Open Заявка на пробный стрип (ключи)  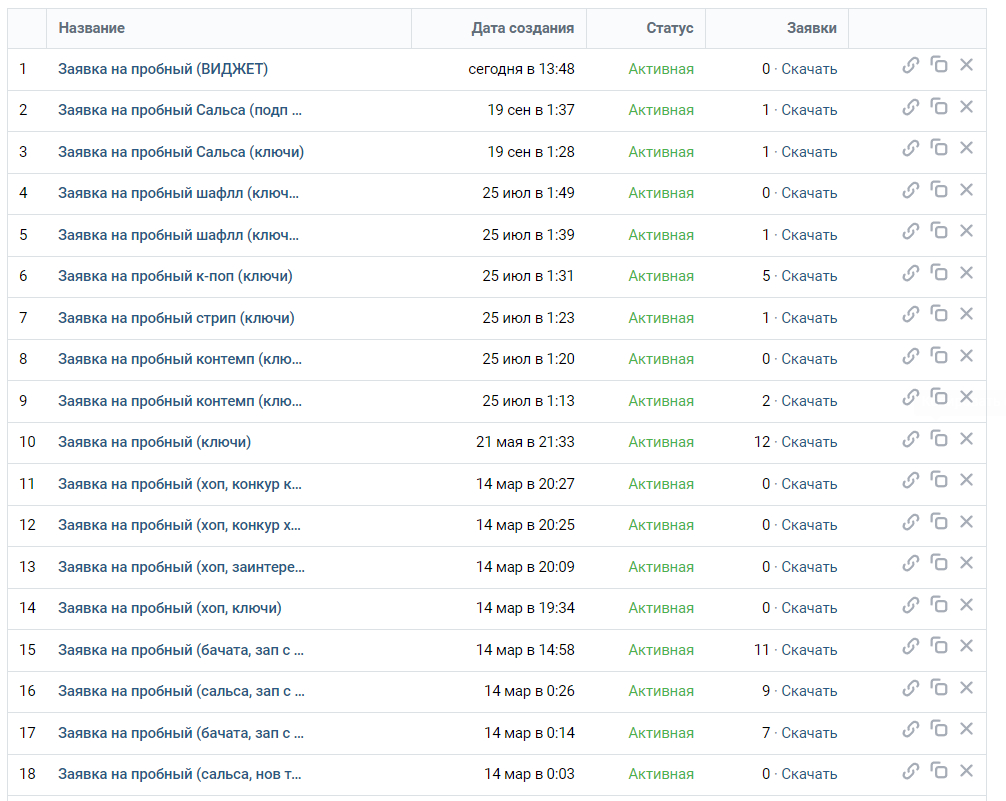click(176, 318)
